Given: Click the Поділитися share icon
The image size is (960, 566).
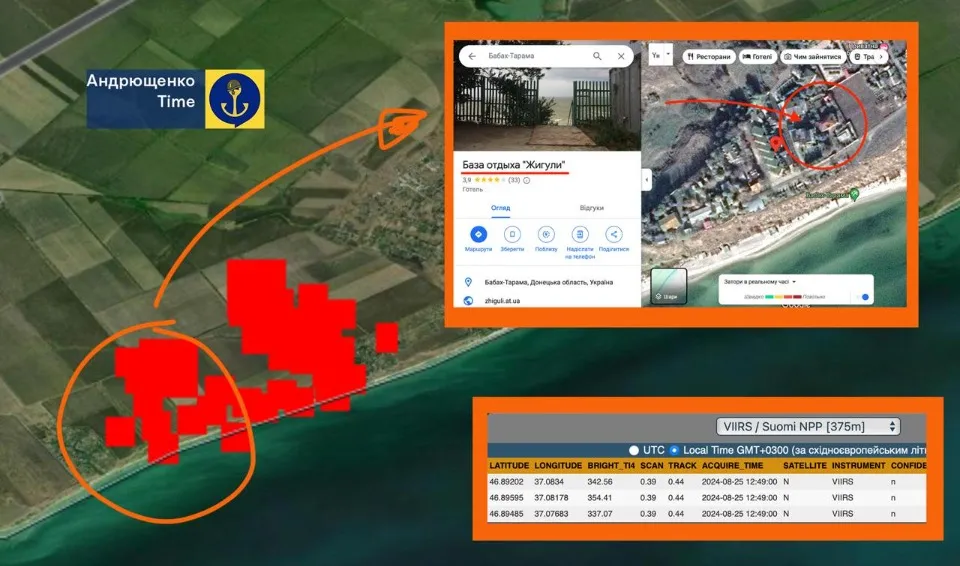Looking at the screenshot, I should [x=614, y=234].
